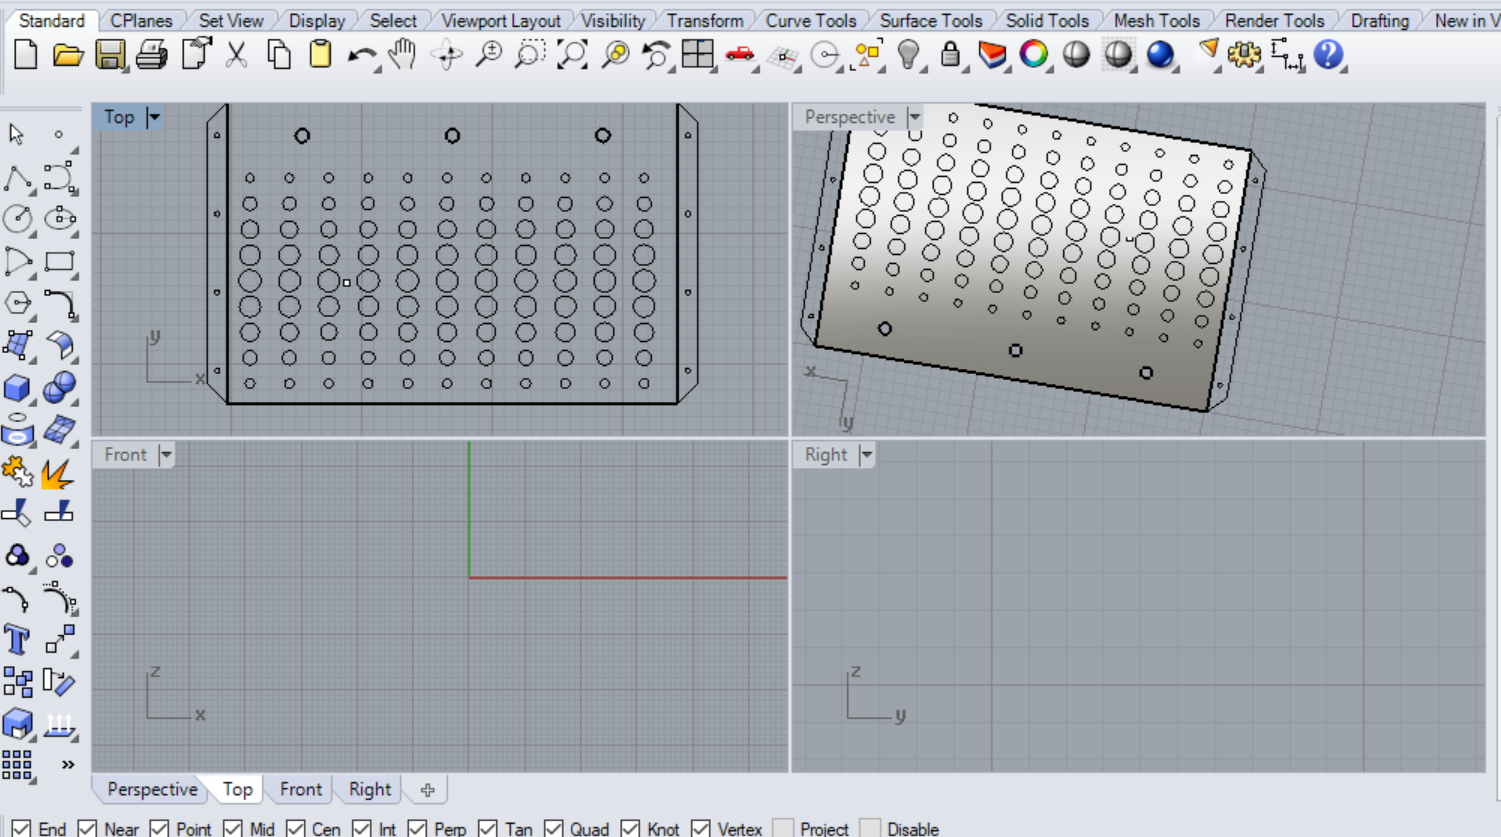Open the Top viewport dropdown menu
The width and height of the screenshot is (1501, 837).
pyautogui.click(x=154, y=117)
